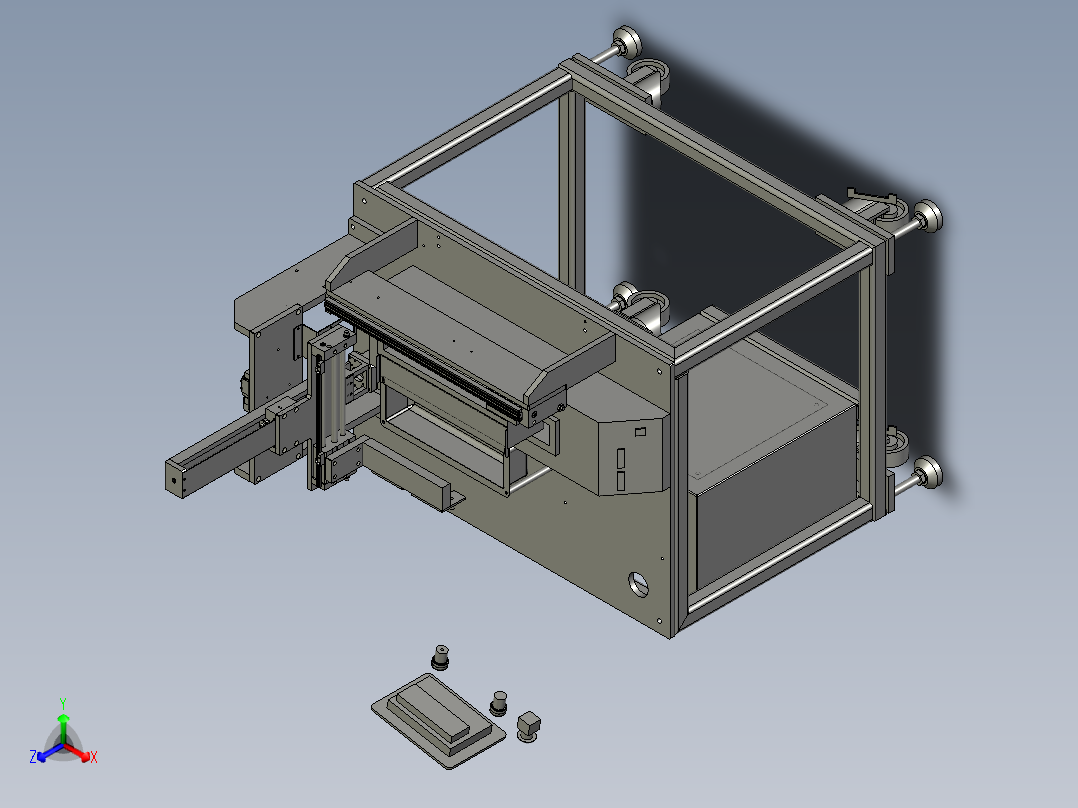Click the blue Z axis arrow of triad
Screen dimensions: 1078x808
point(50,752)
